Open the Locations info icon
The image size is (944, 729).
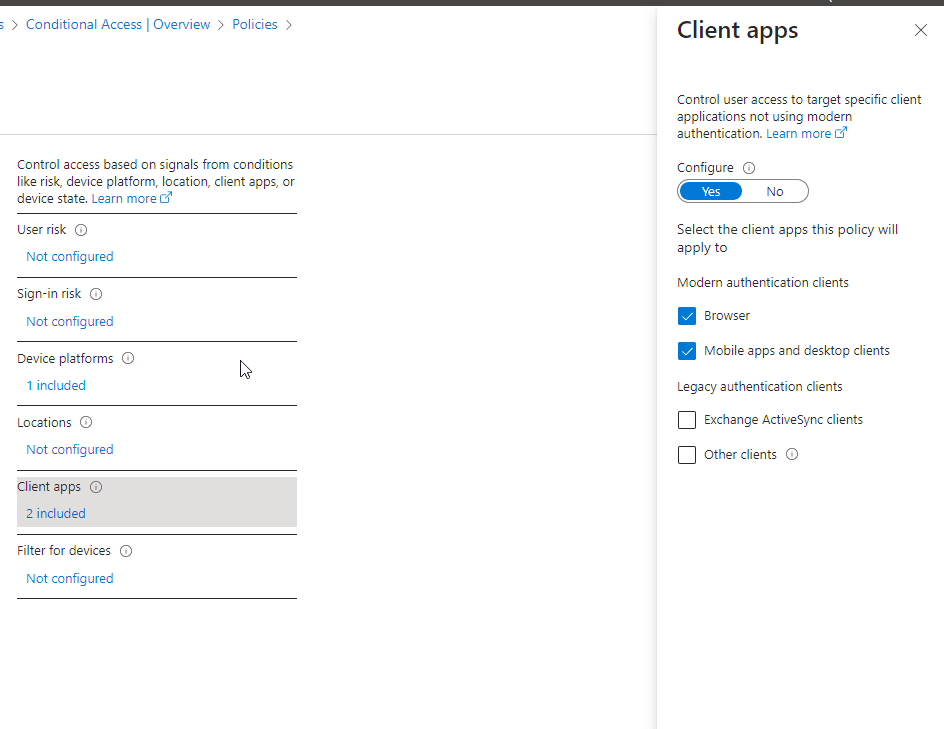click(x=86, y=422)
